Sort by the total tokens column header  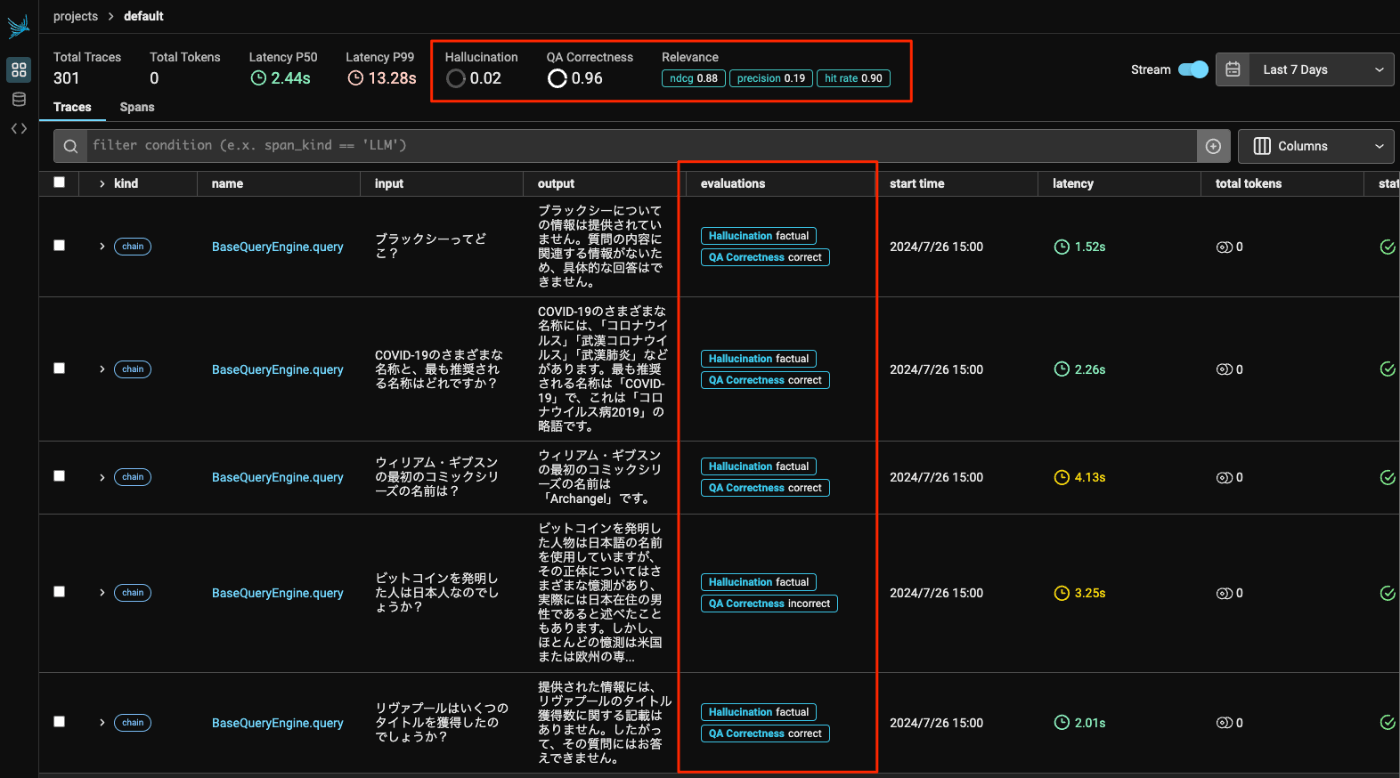tap(1248, 184)
